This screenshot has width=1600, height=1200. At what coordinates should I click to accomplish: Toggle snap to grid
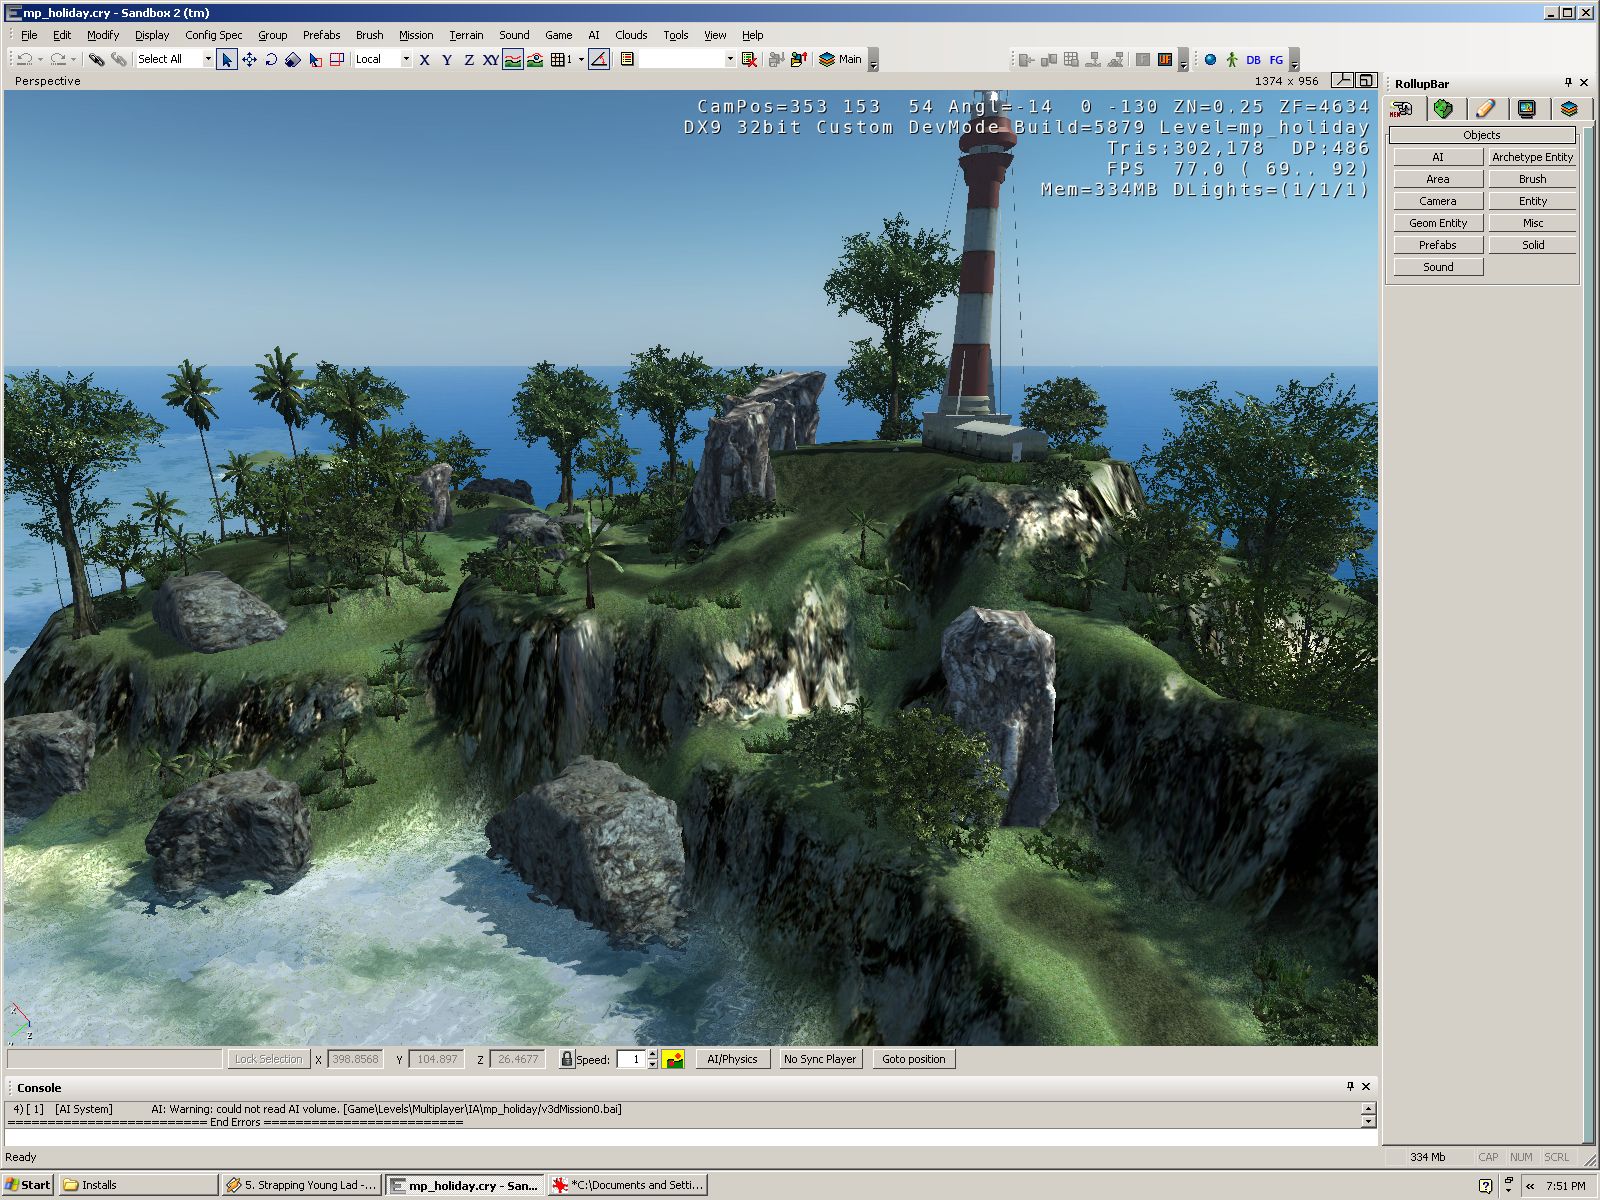click(560, 59)
